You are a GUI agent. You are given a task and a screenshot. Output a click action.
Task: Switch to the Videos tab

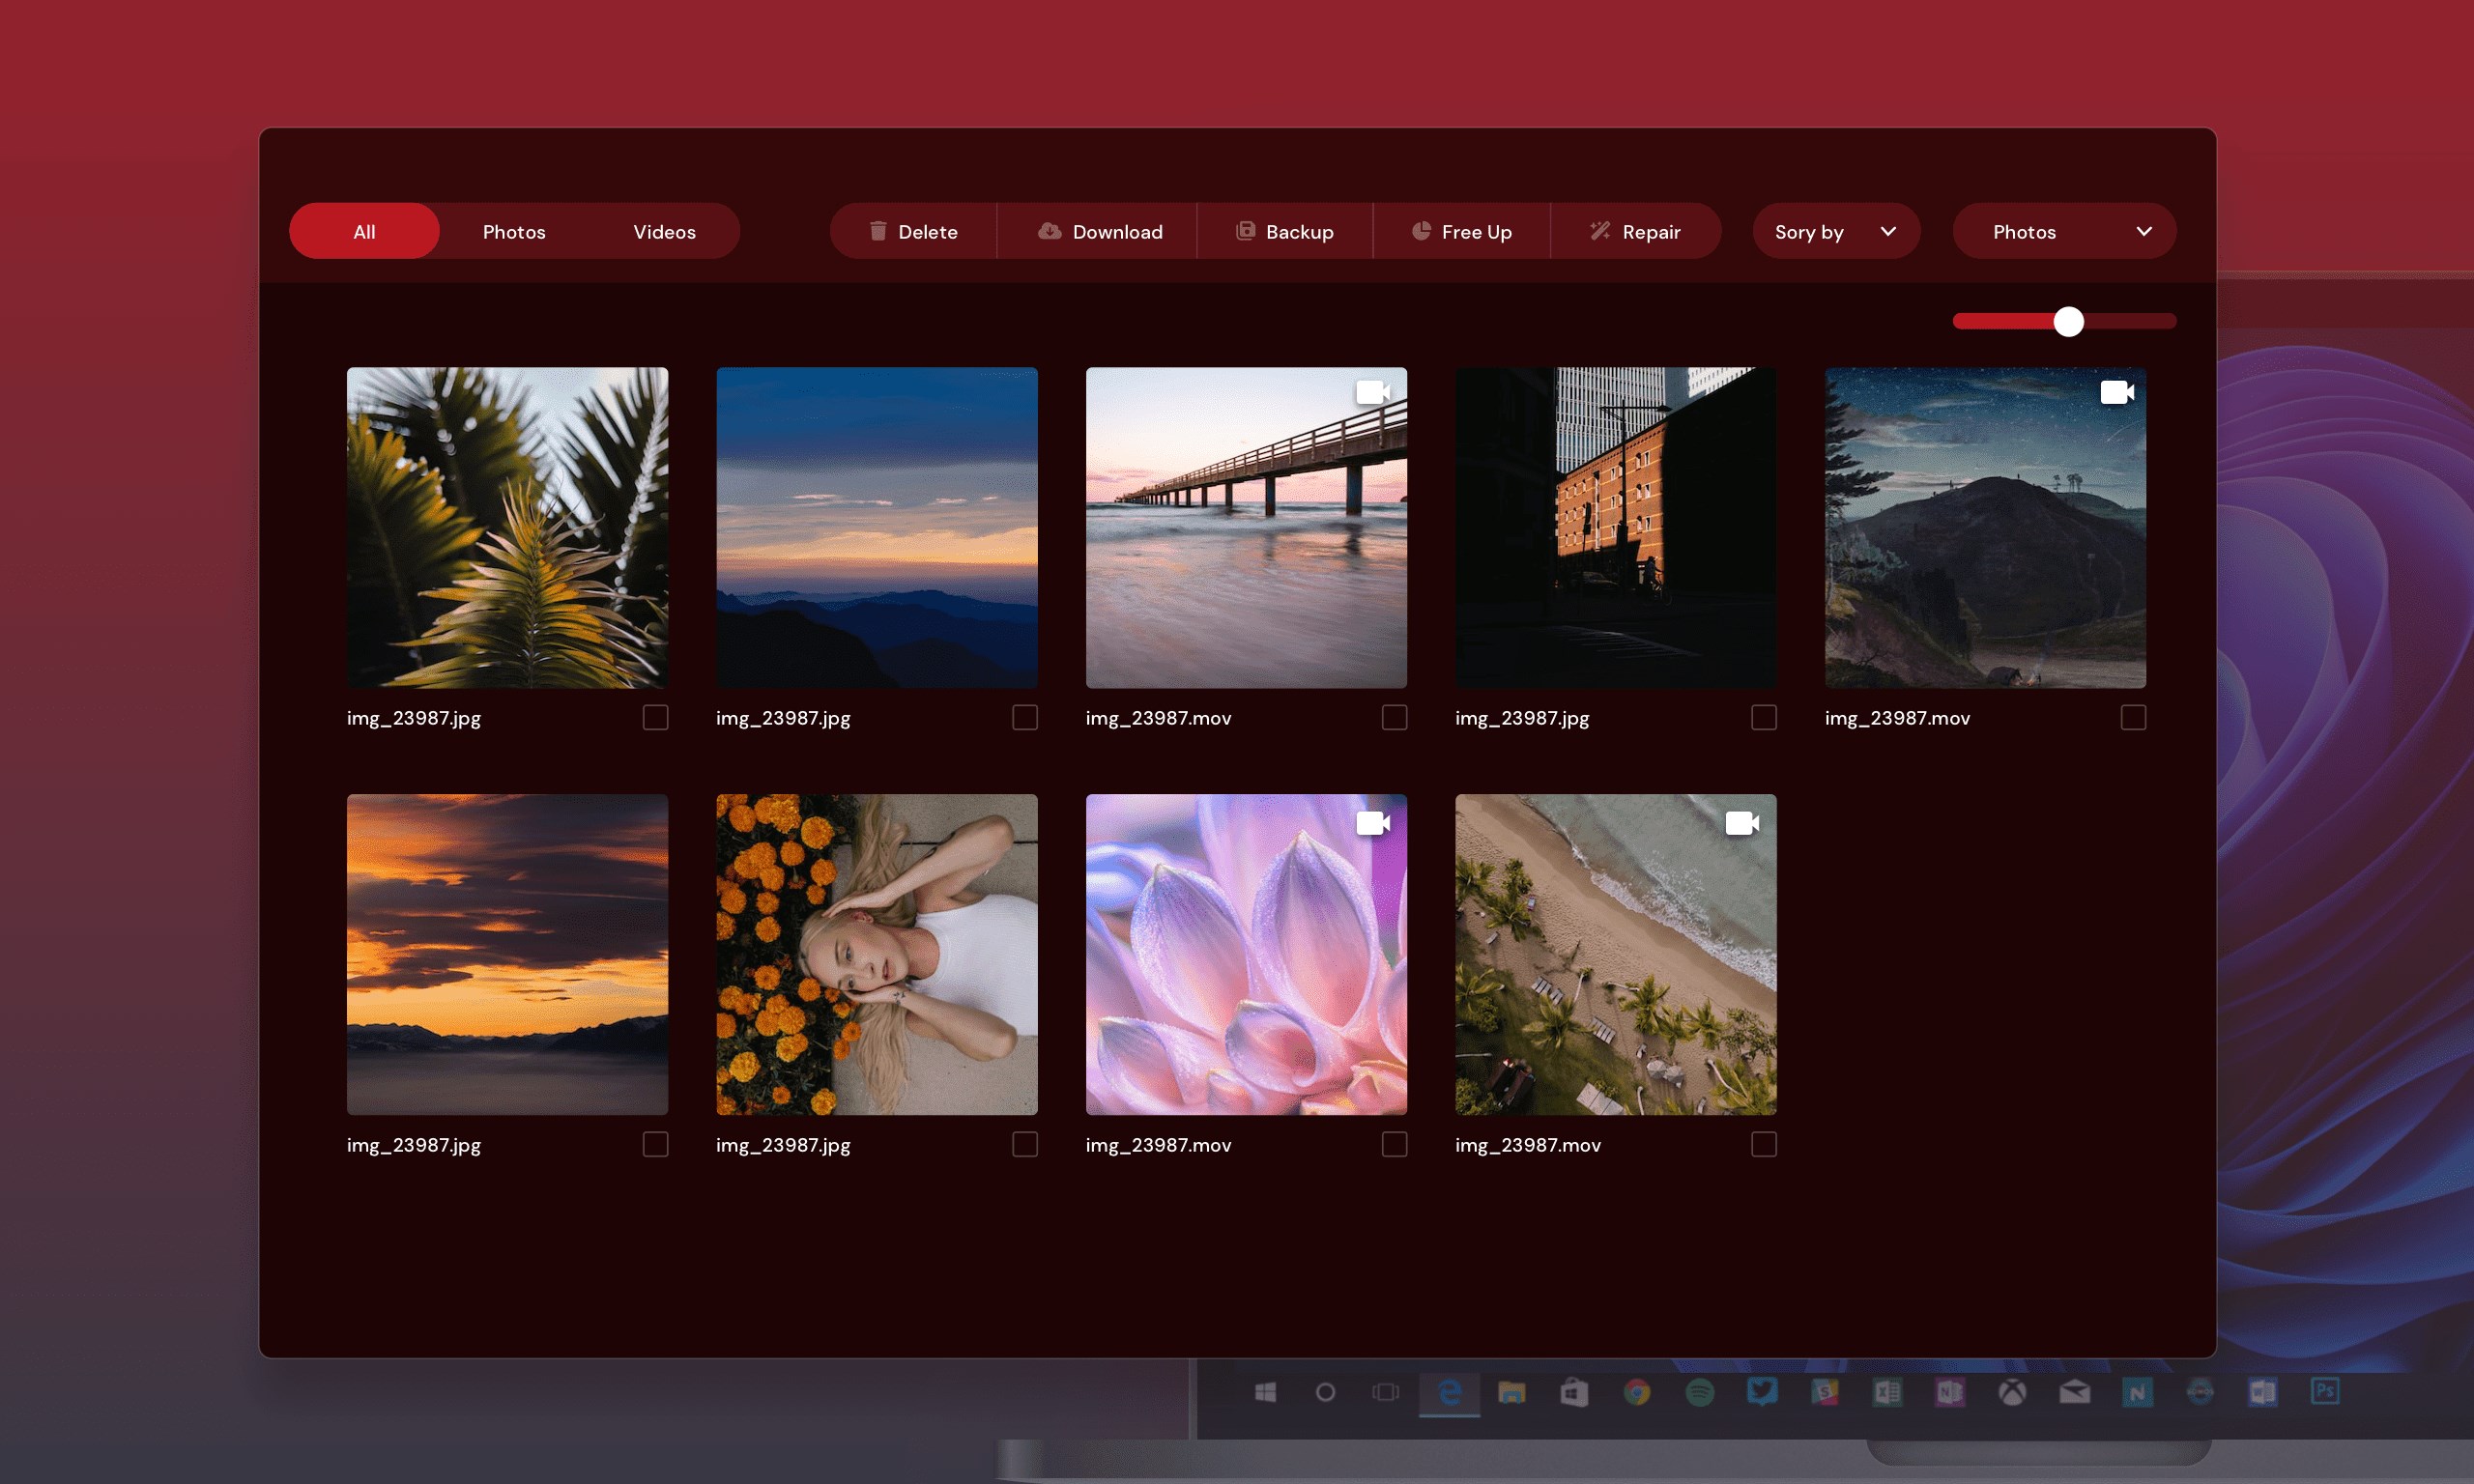point(664,231)
